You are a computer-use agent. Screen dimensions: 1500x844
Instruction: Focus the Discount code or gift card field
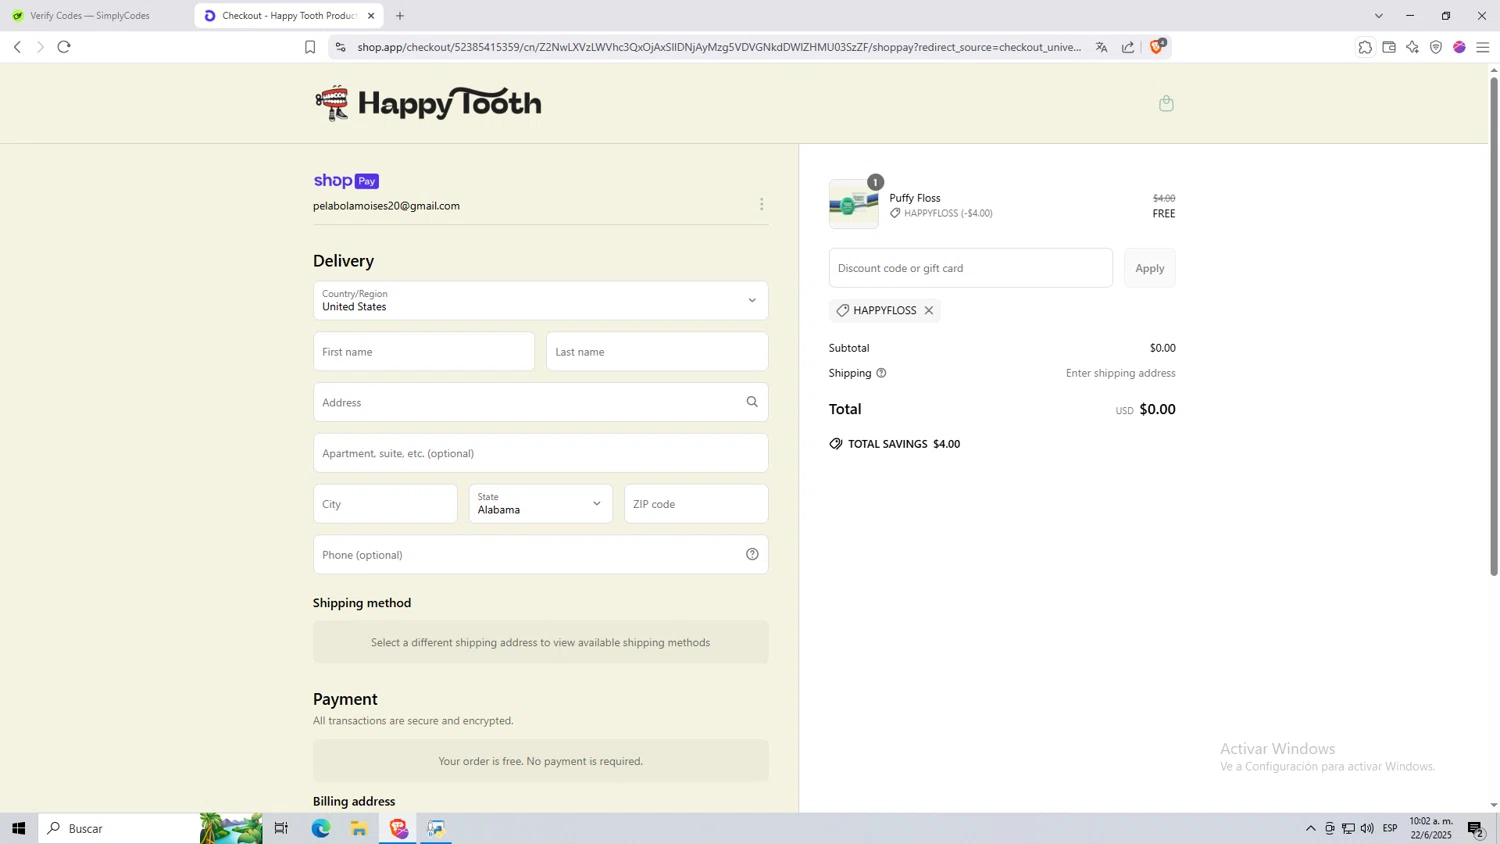click(971, 268)
